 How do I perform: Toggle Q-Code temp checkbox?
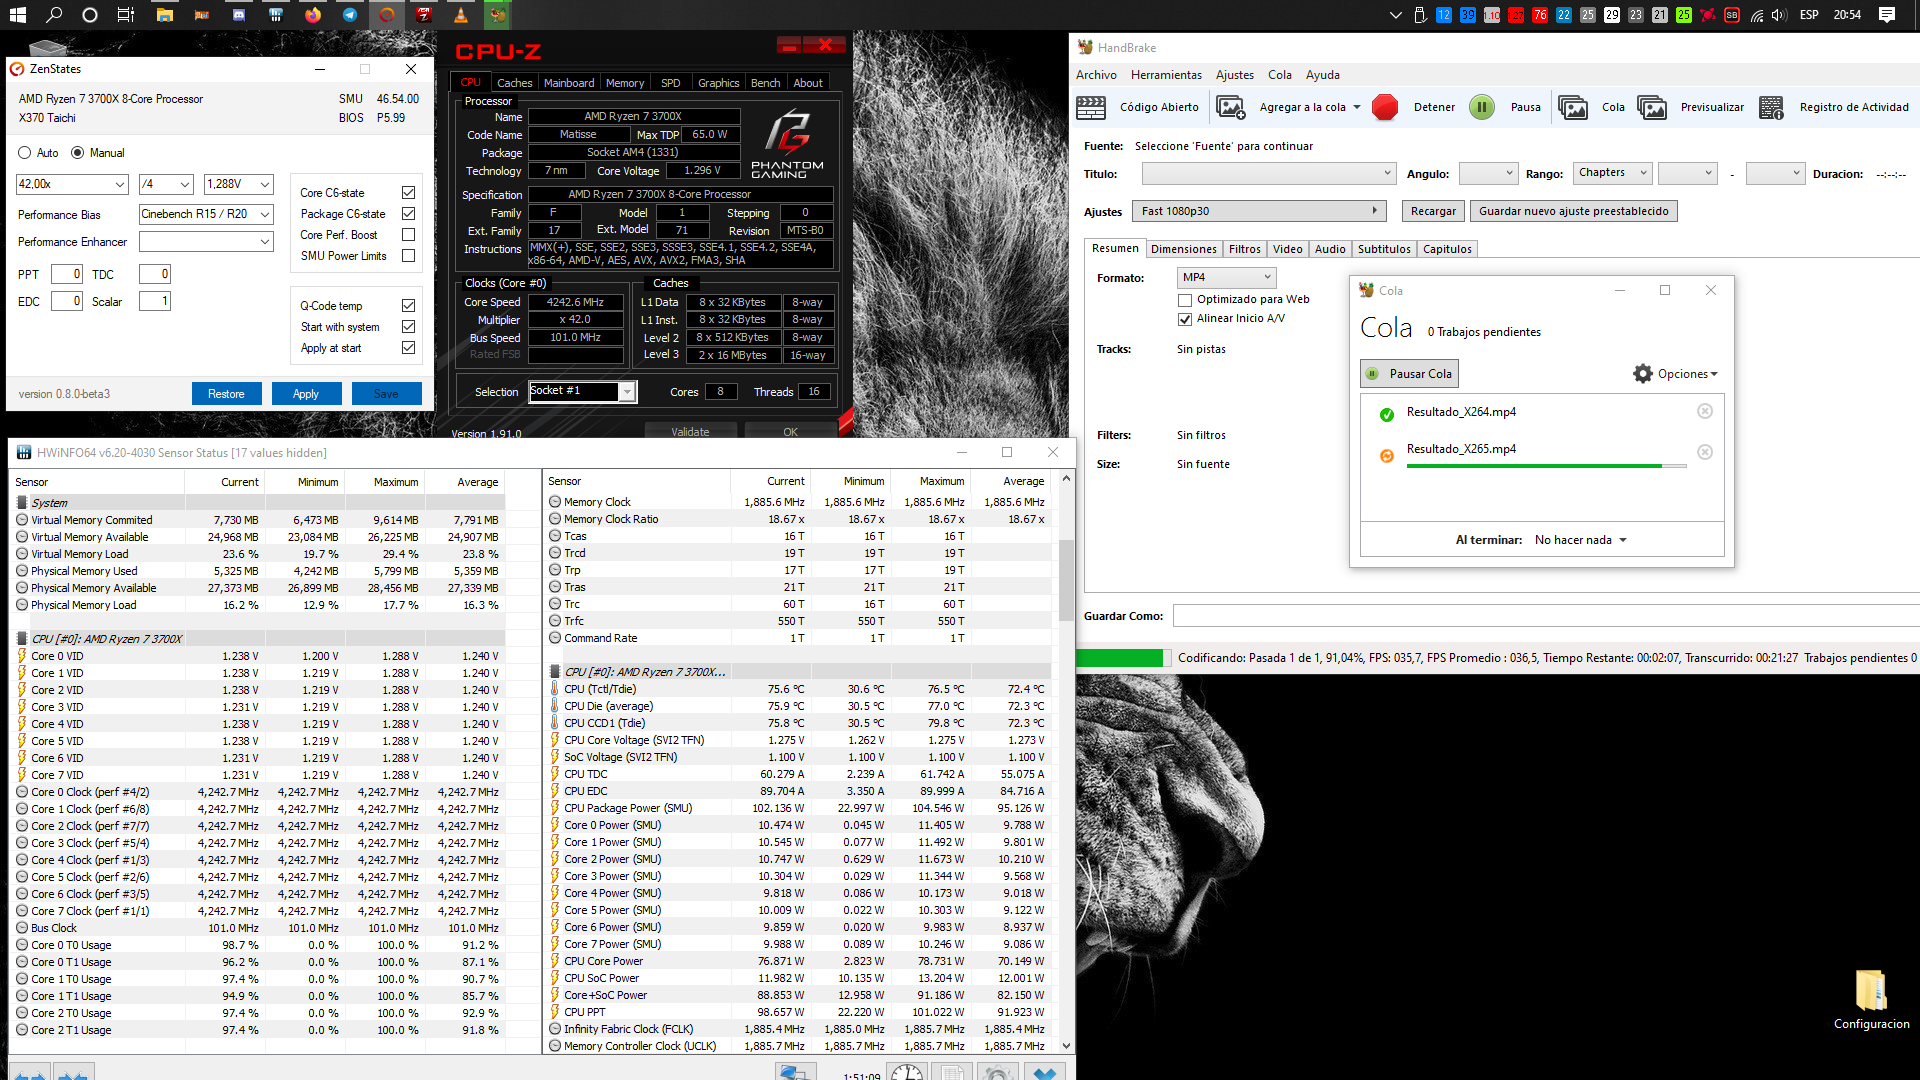[408, 305]
